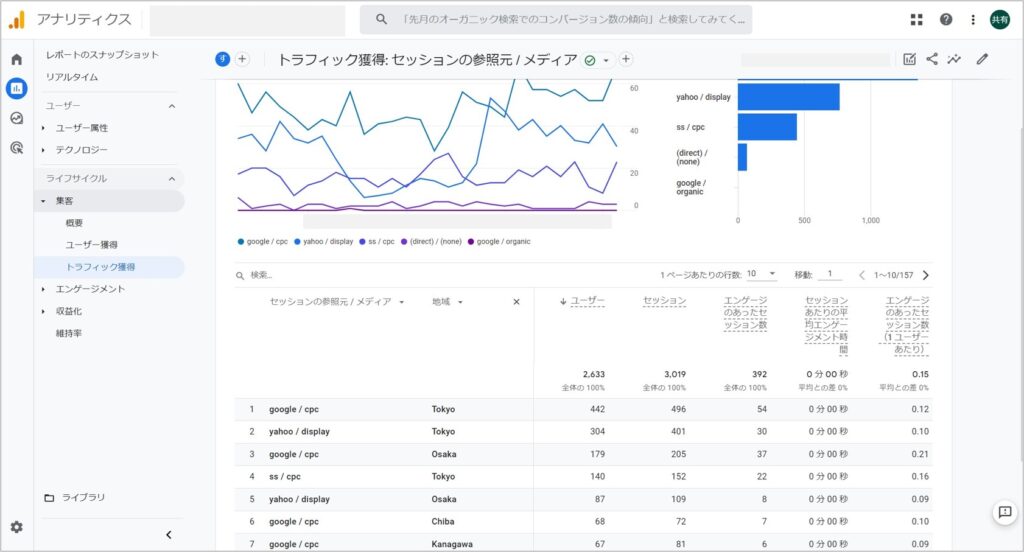This screenshot has width=1024, height=552.
Task: Toggle google / cpc legend item
Action: tap(263, 242)
